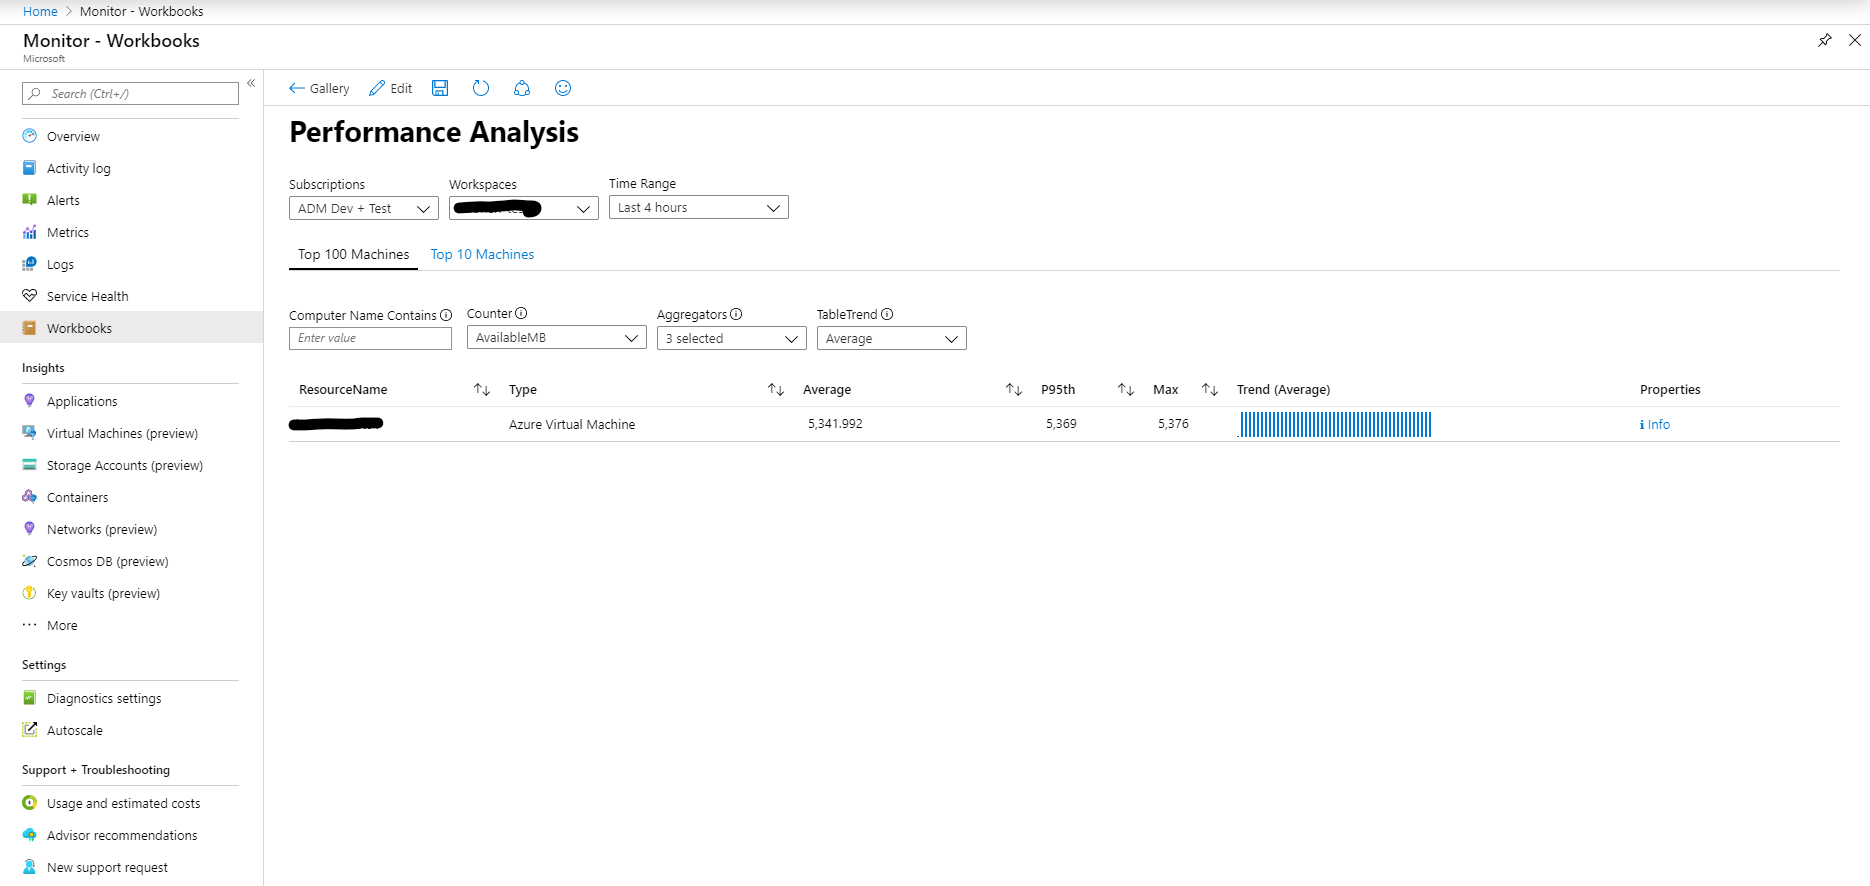Click the Edit pencil icon
Image resolution: width=1870 pixels, height=886 pixels.
click(377, 88)
